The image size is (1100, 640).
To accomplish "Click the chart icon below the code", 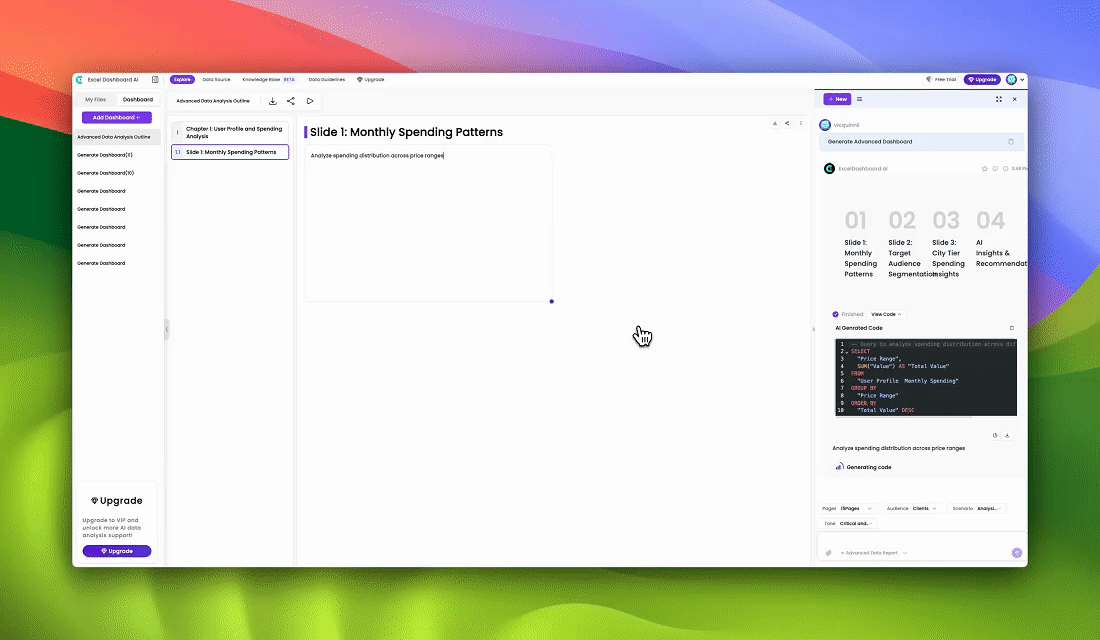I will [x=995, y=436].
